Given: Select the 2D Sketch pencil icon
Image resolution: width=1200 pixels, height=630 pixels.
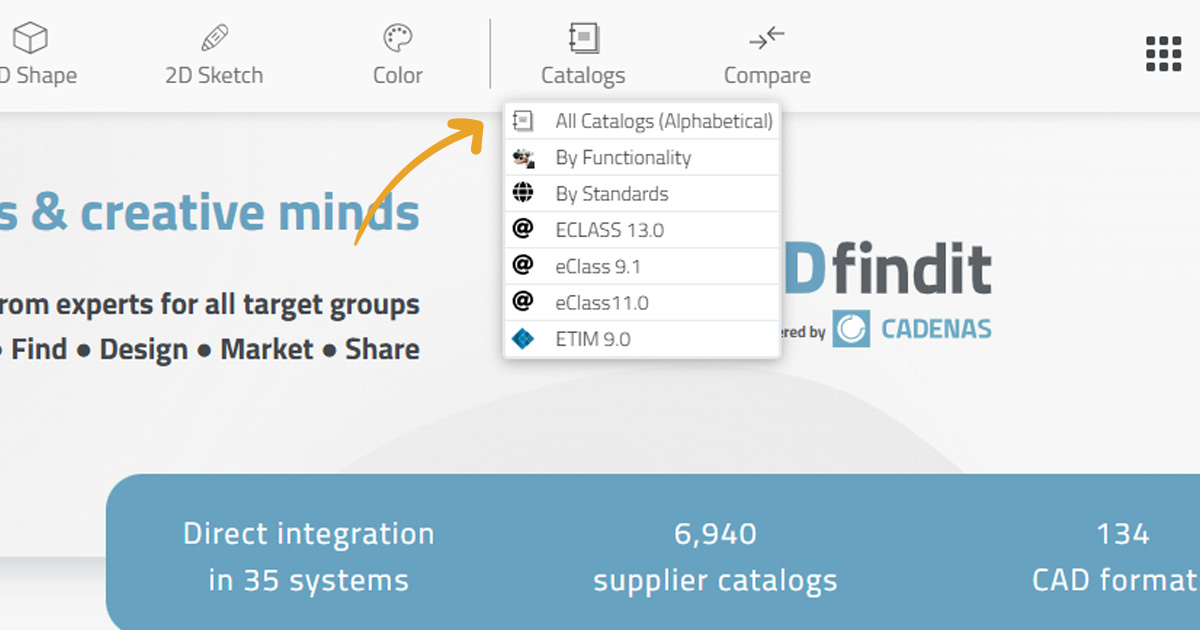Looking at the screenshot, I should tap(214, 39).
